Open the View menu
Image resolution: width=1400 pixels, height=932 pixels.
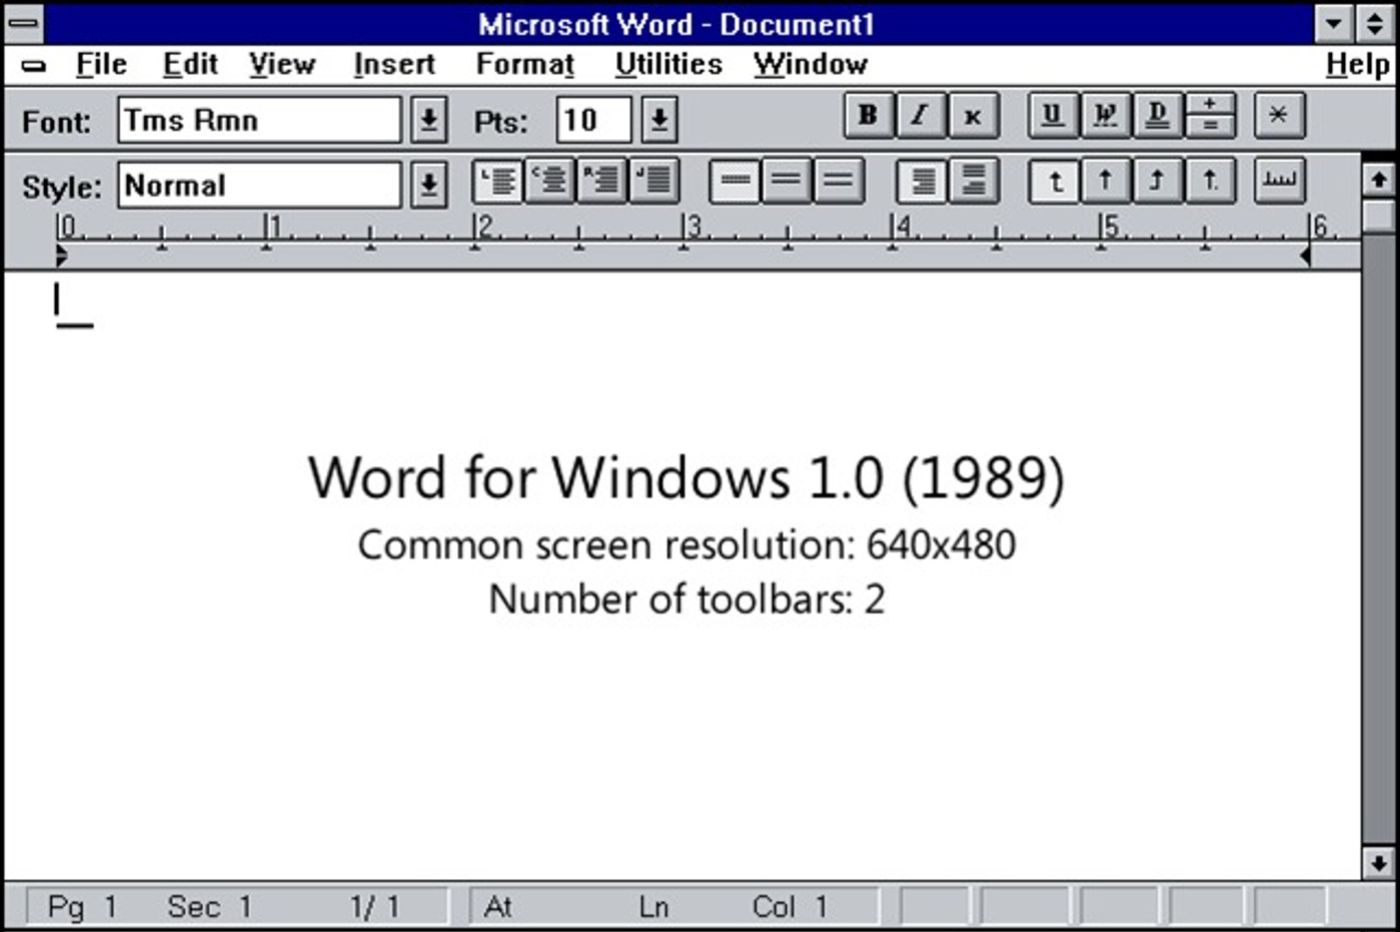click(282, 65)
